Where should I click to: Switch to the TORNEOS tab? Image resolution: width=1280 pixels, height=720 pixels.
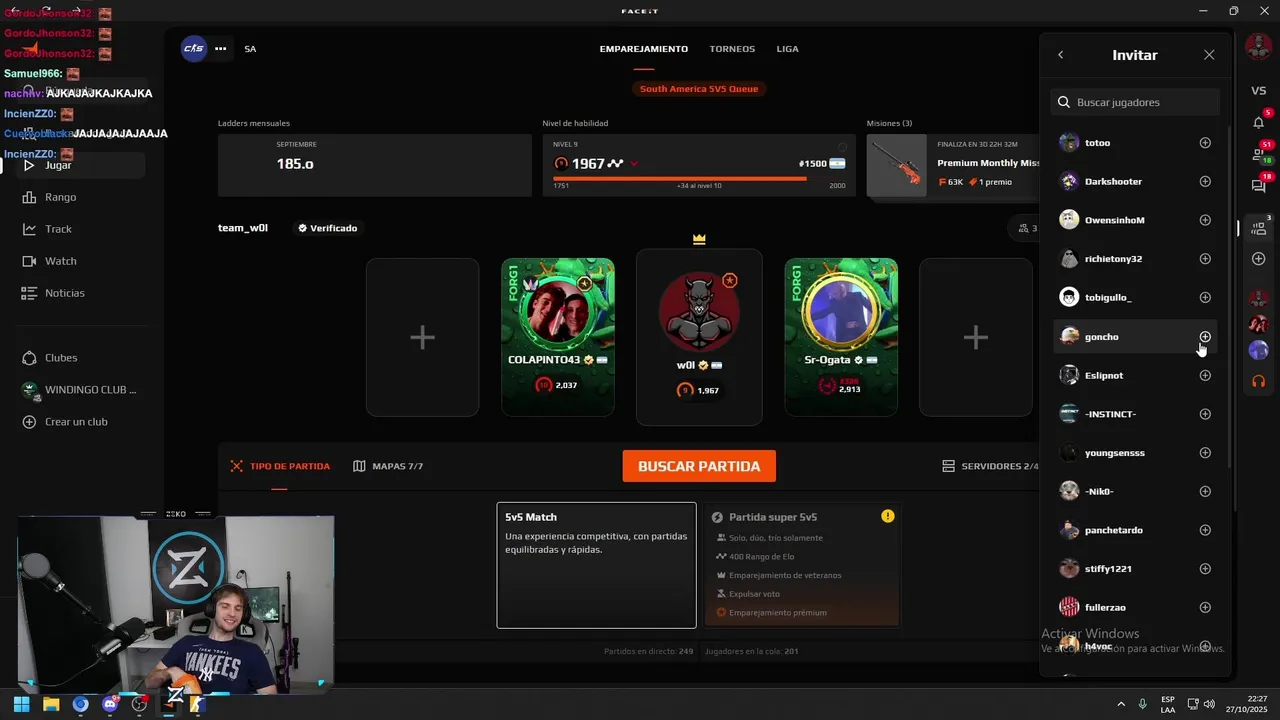click(x=732, y=49)
